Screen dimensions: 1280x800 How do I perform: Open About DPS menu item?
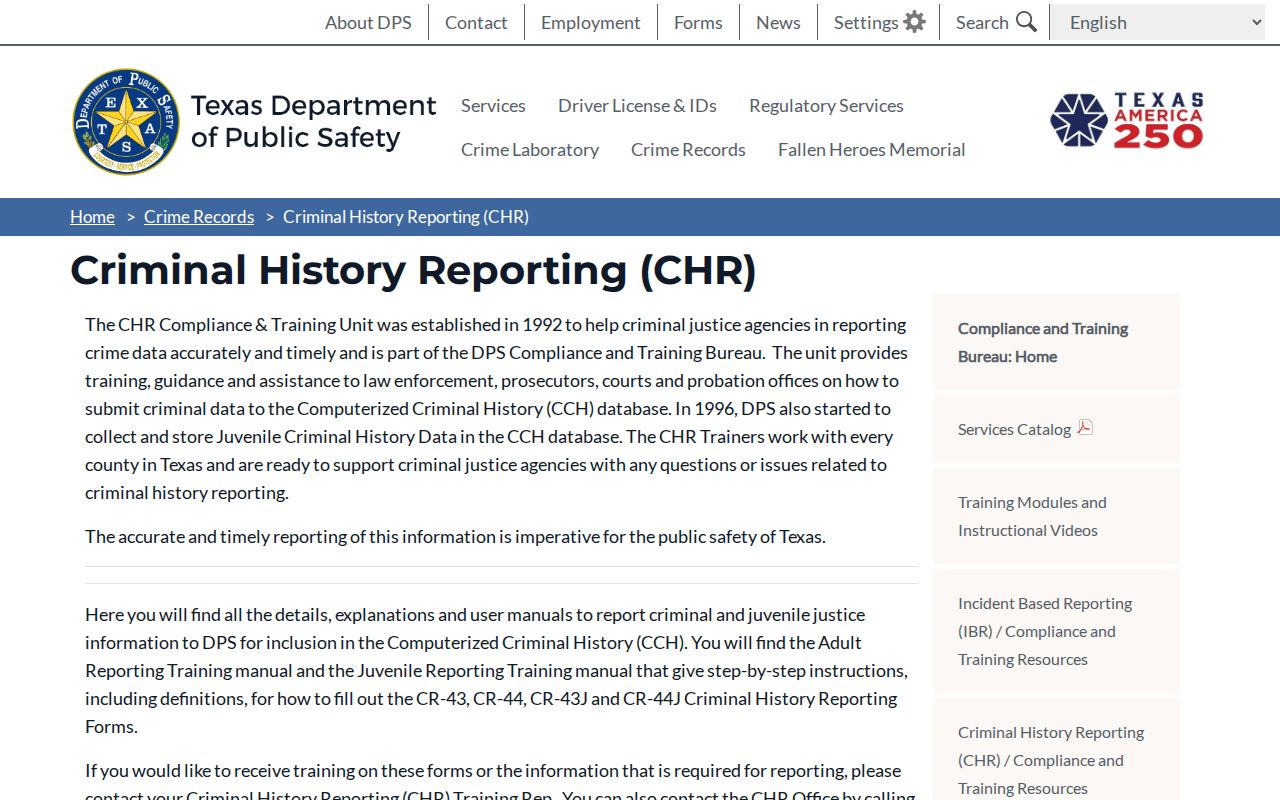[x=368, y=22]
